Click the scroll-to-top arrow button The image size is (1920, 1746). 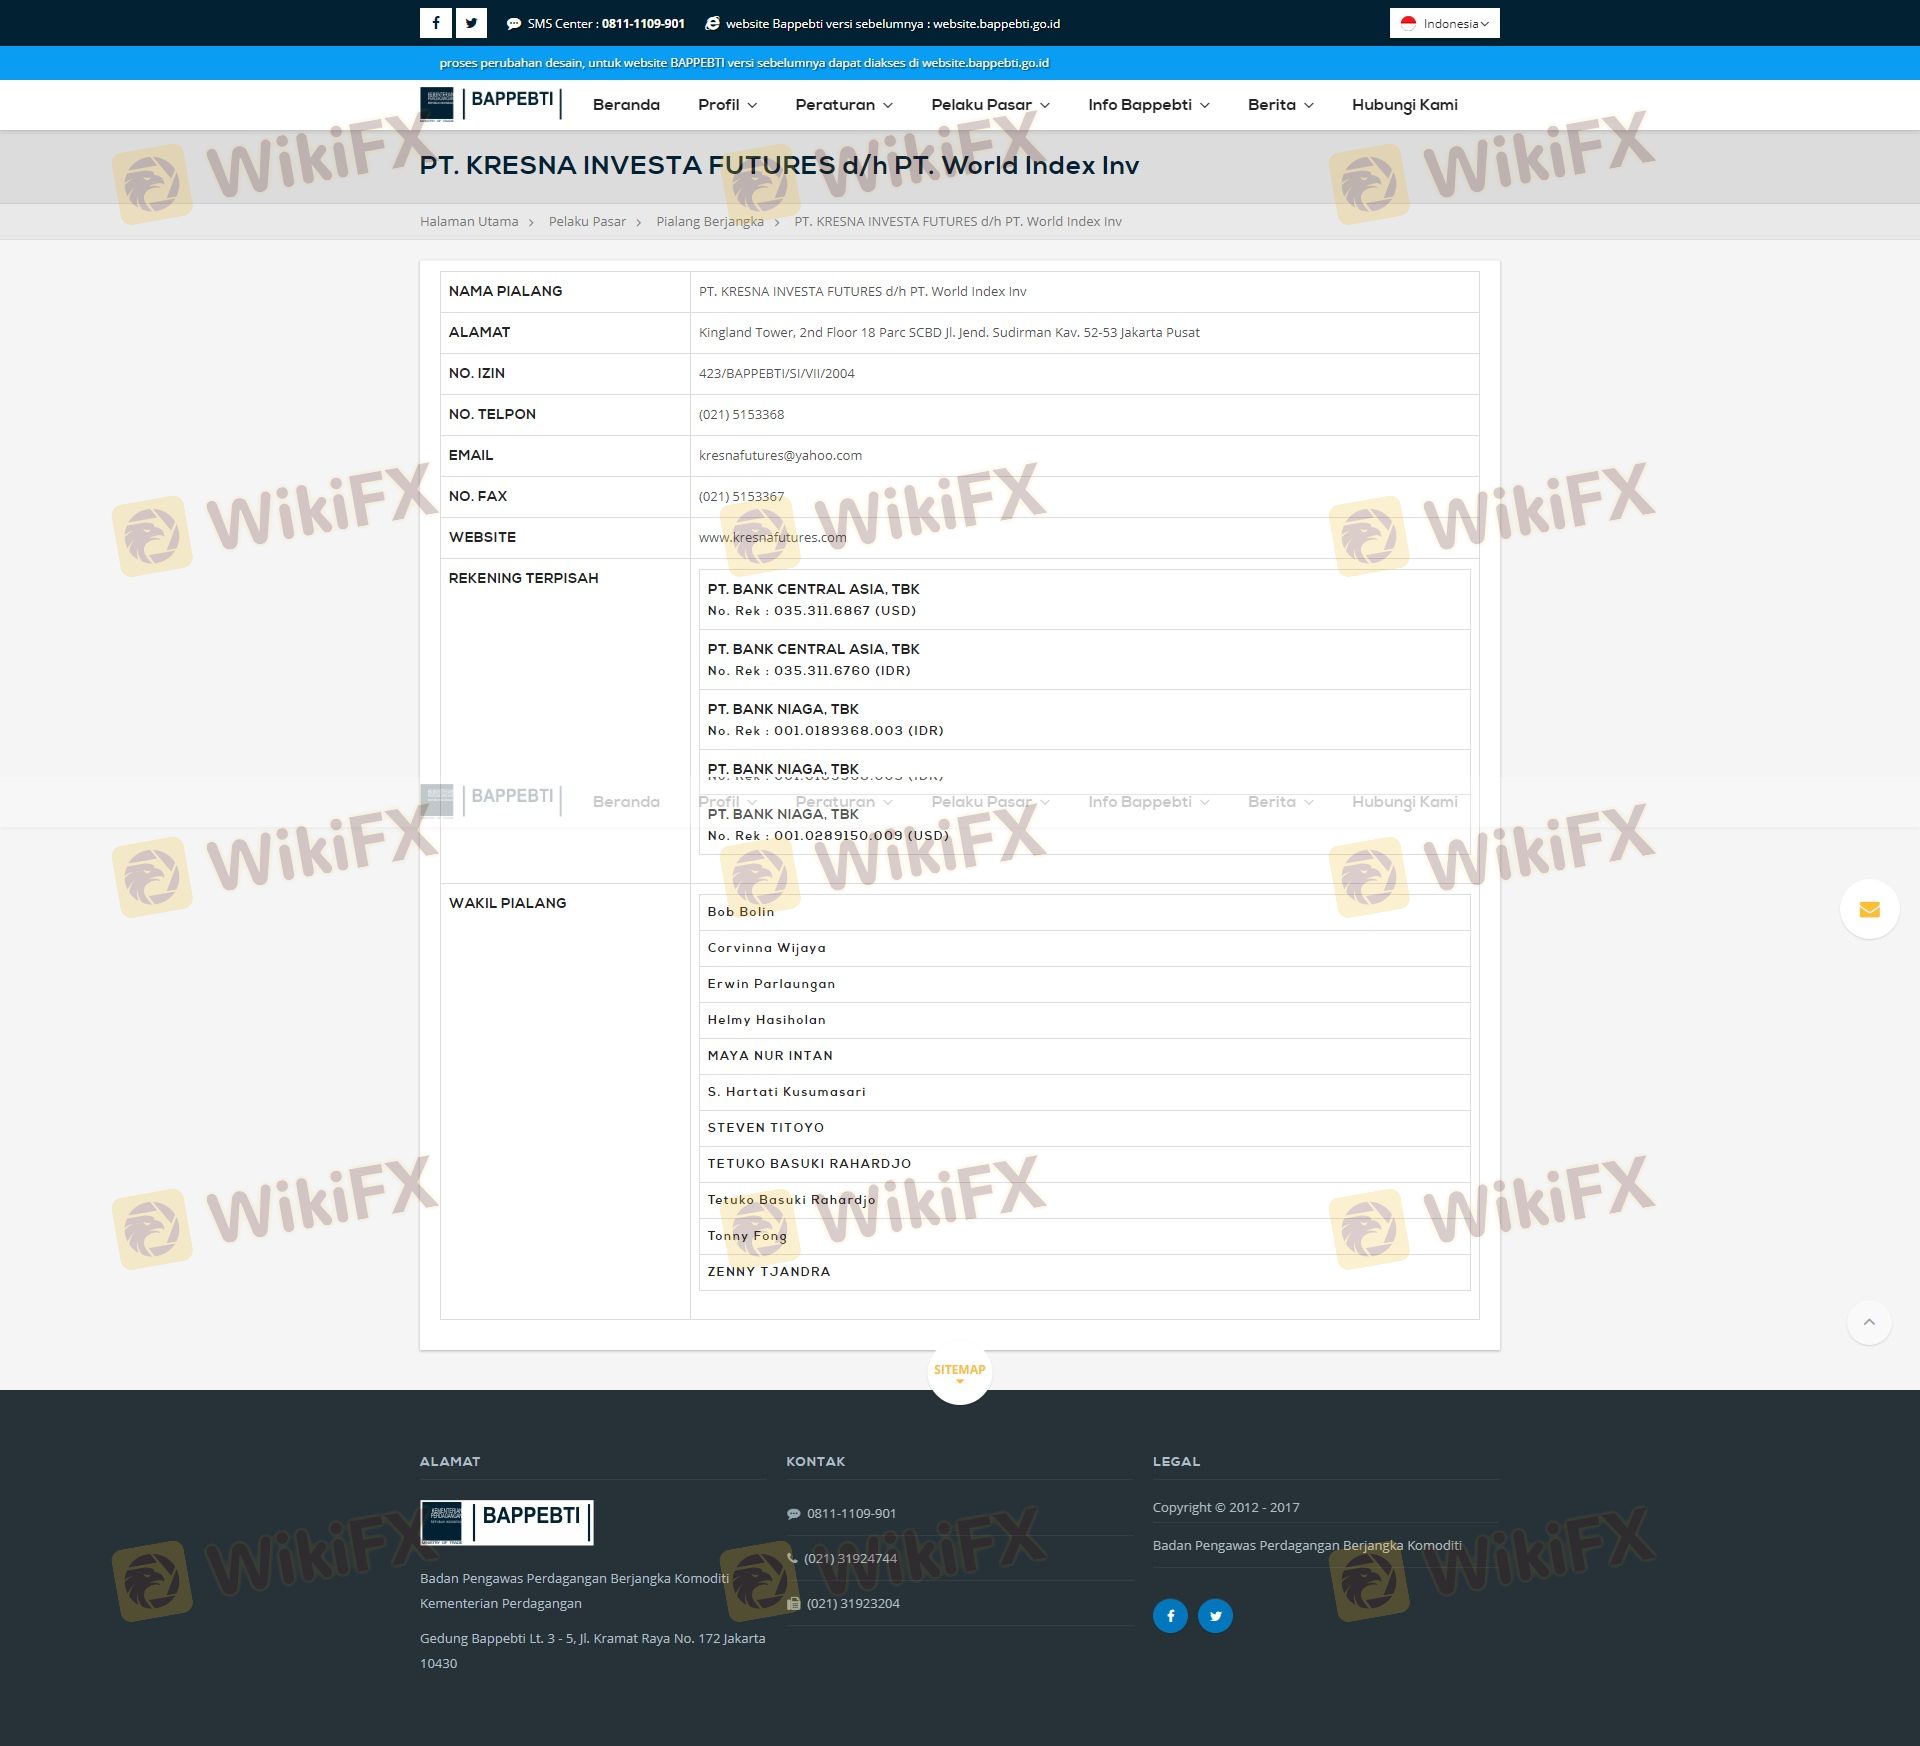[1869, 1323]
